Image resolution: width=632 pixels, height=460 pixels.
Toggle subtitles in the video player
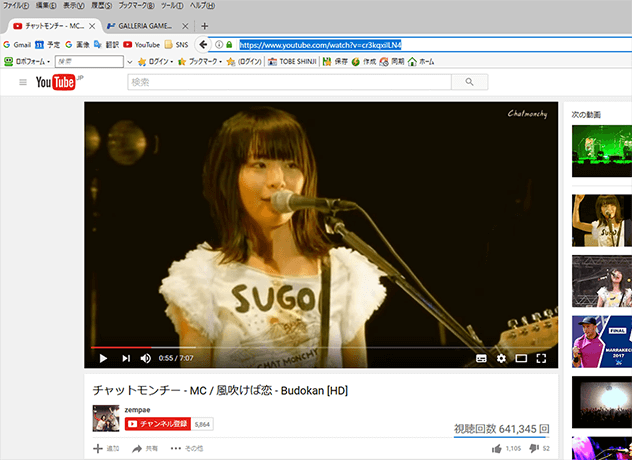tap(481, 358)
